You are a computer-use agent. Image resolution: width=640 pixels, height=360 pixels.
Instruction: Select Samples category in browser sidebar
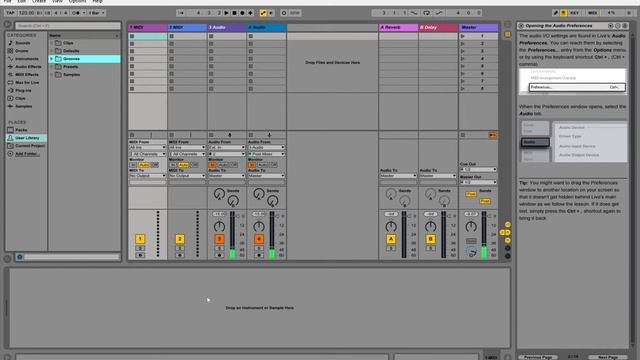pos(23,107)
